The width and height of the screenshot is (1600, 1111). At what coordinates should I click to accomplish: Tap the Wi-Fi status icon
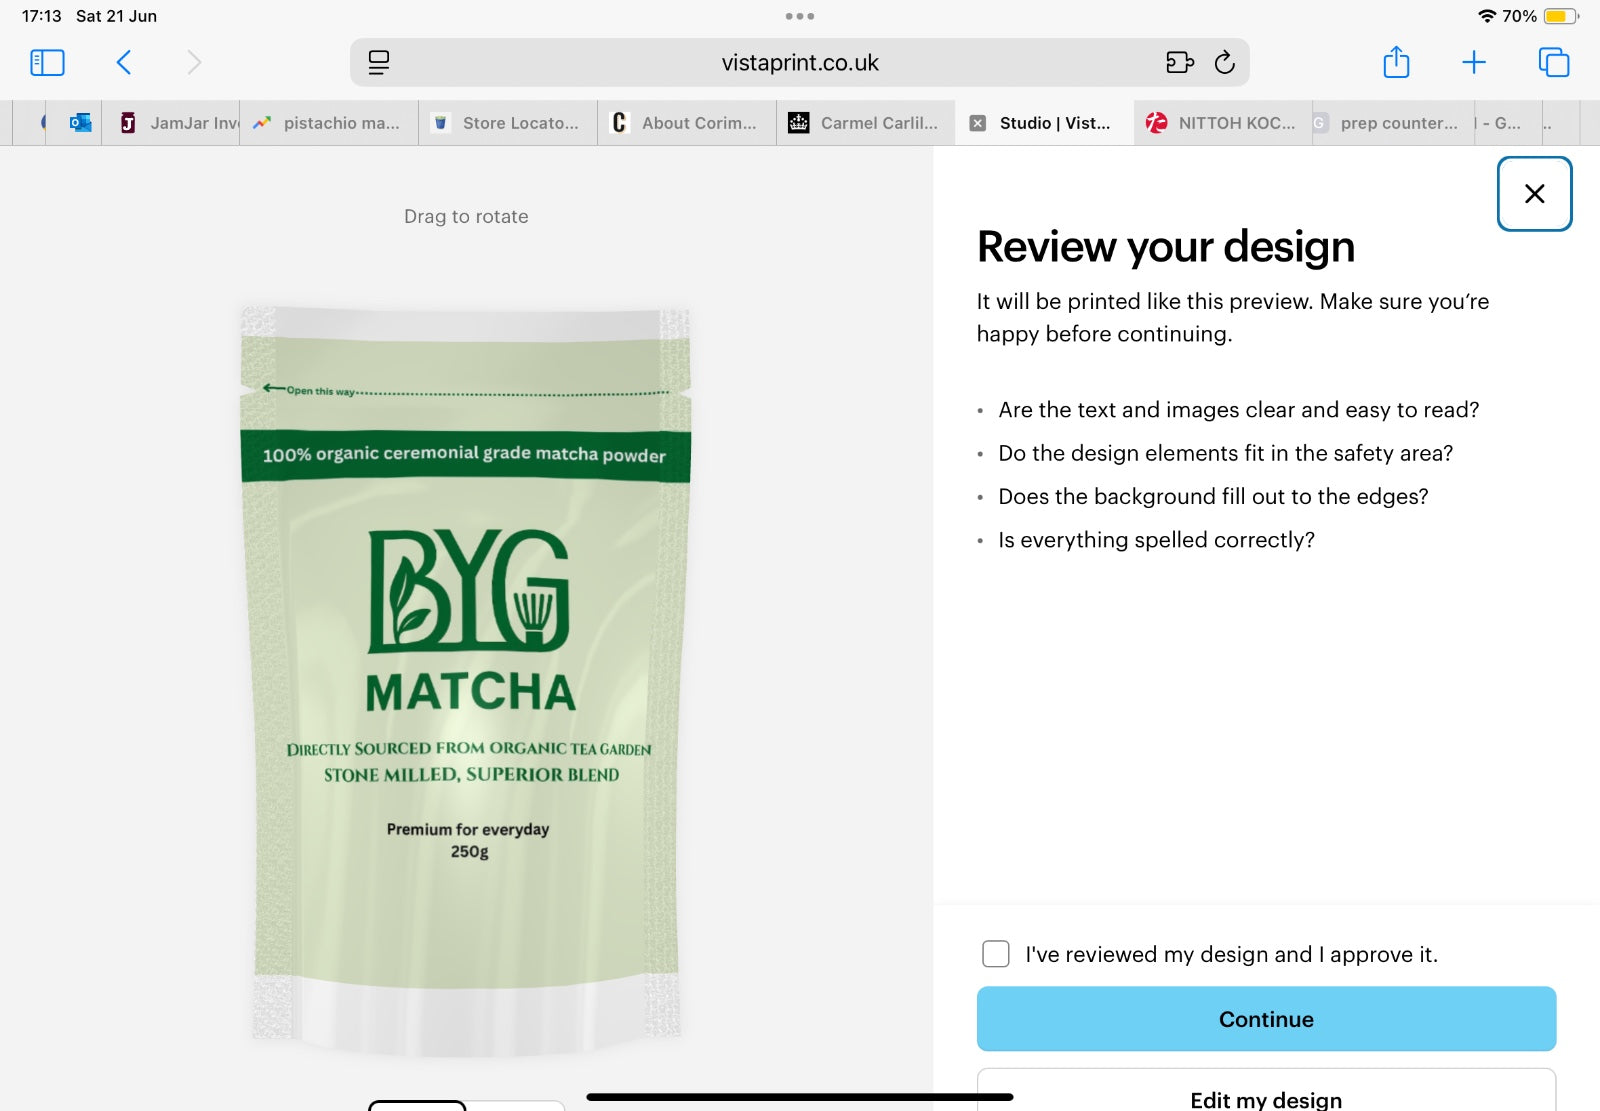tap(1487, 16)
